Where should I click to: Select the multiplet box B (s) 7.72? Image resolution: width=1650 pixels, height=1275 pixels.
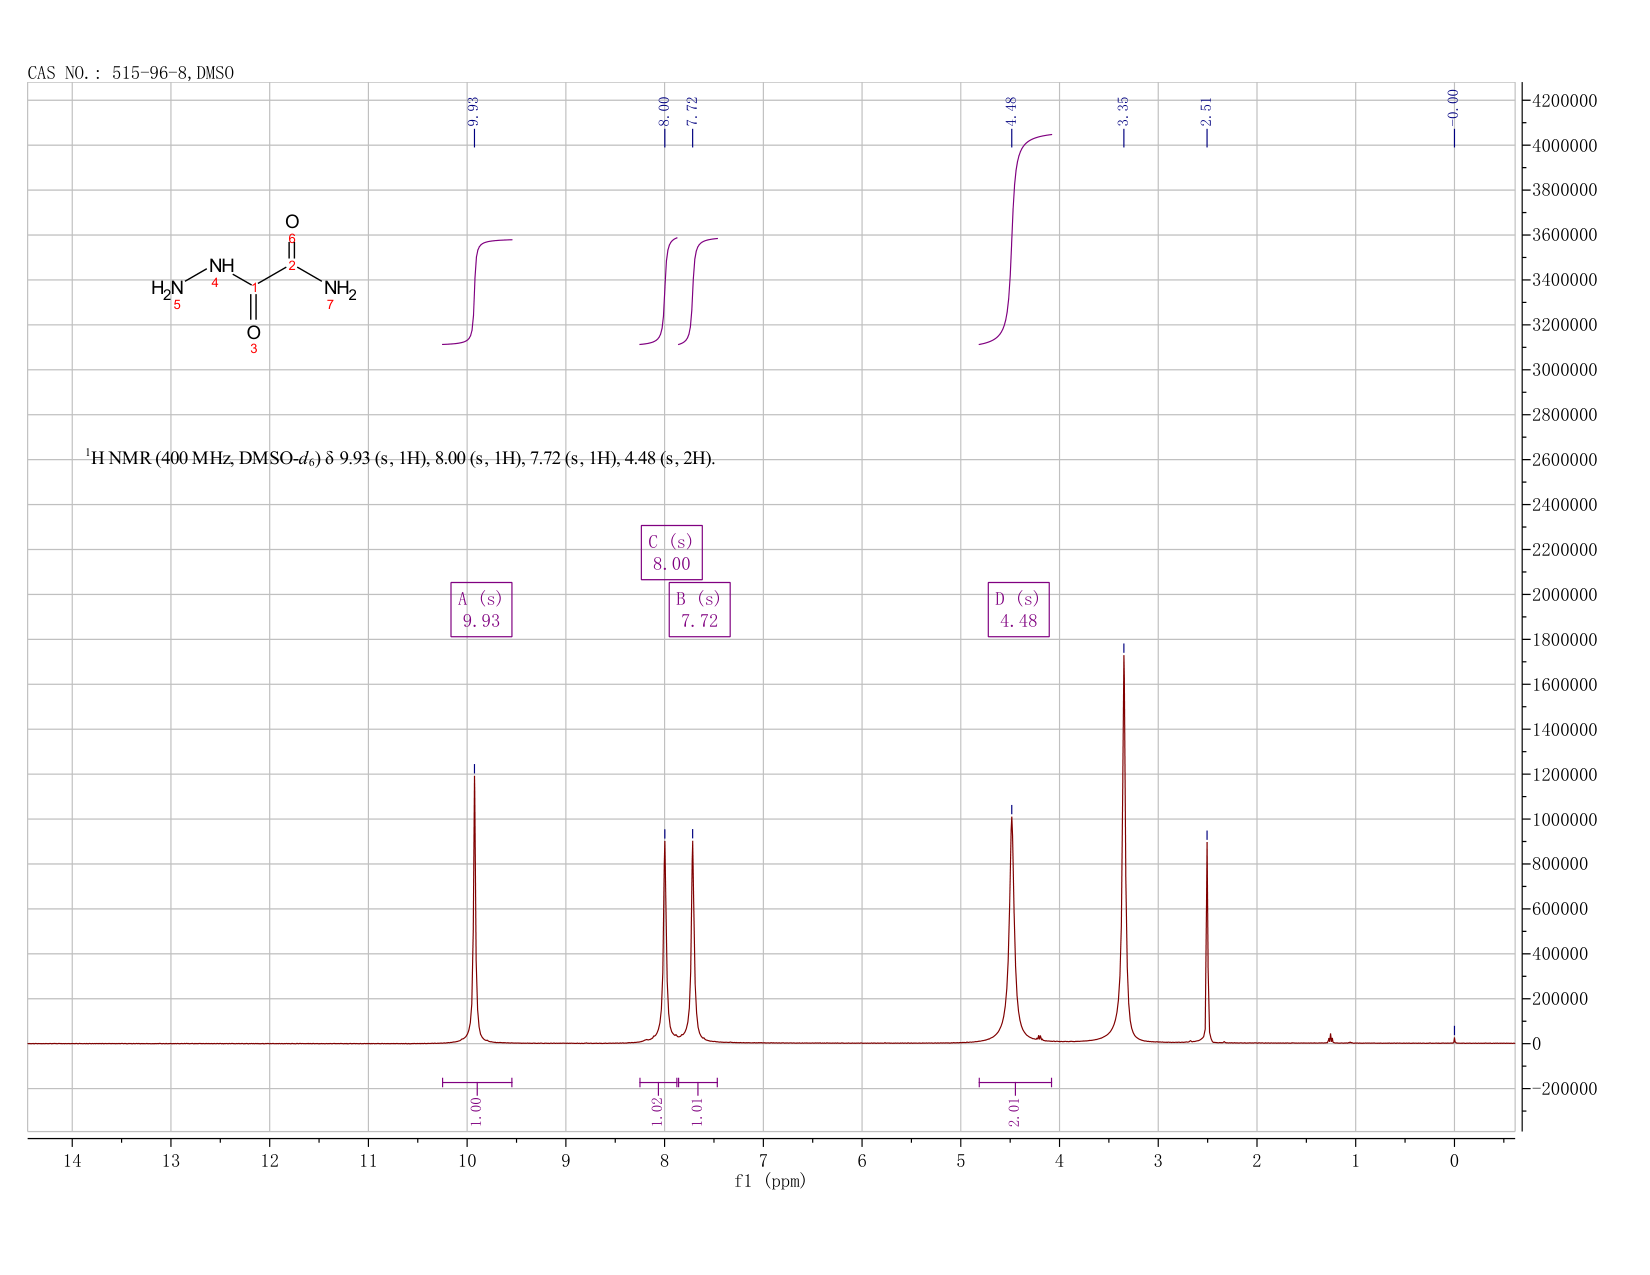(699, 609)
